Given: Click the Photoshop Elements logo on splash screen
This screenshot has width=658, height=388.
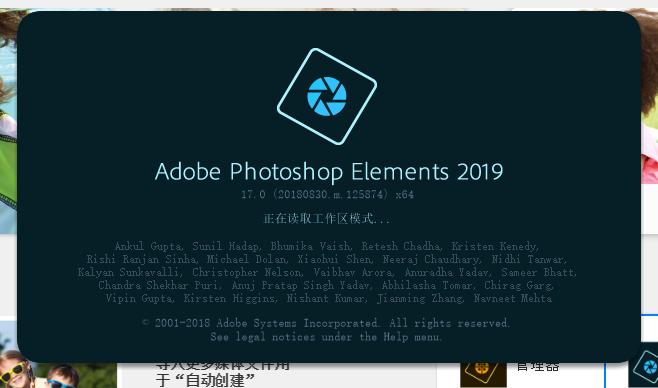Looking at the screenshot, I should 327,96.
